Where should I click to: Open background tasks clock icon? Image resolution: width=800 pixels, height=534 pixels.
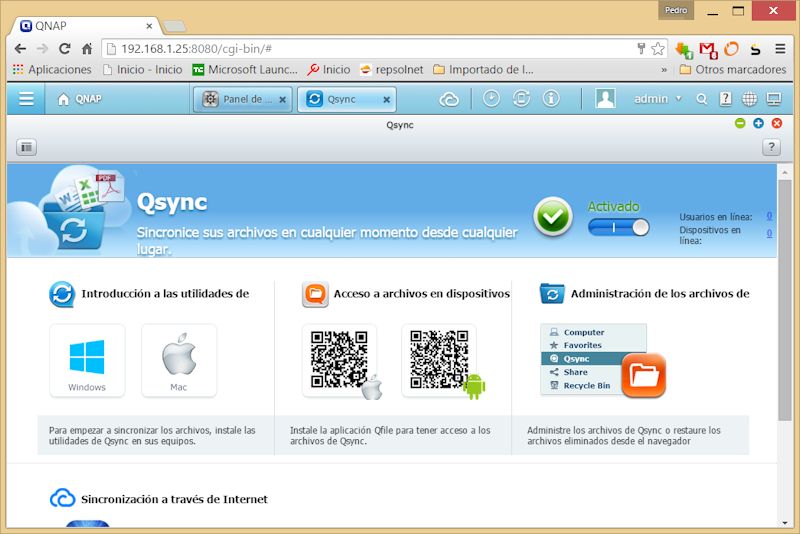coord(491,98)
